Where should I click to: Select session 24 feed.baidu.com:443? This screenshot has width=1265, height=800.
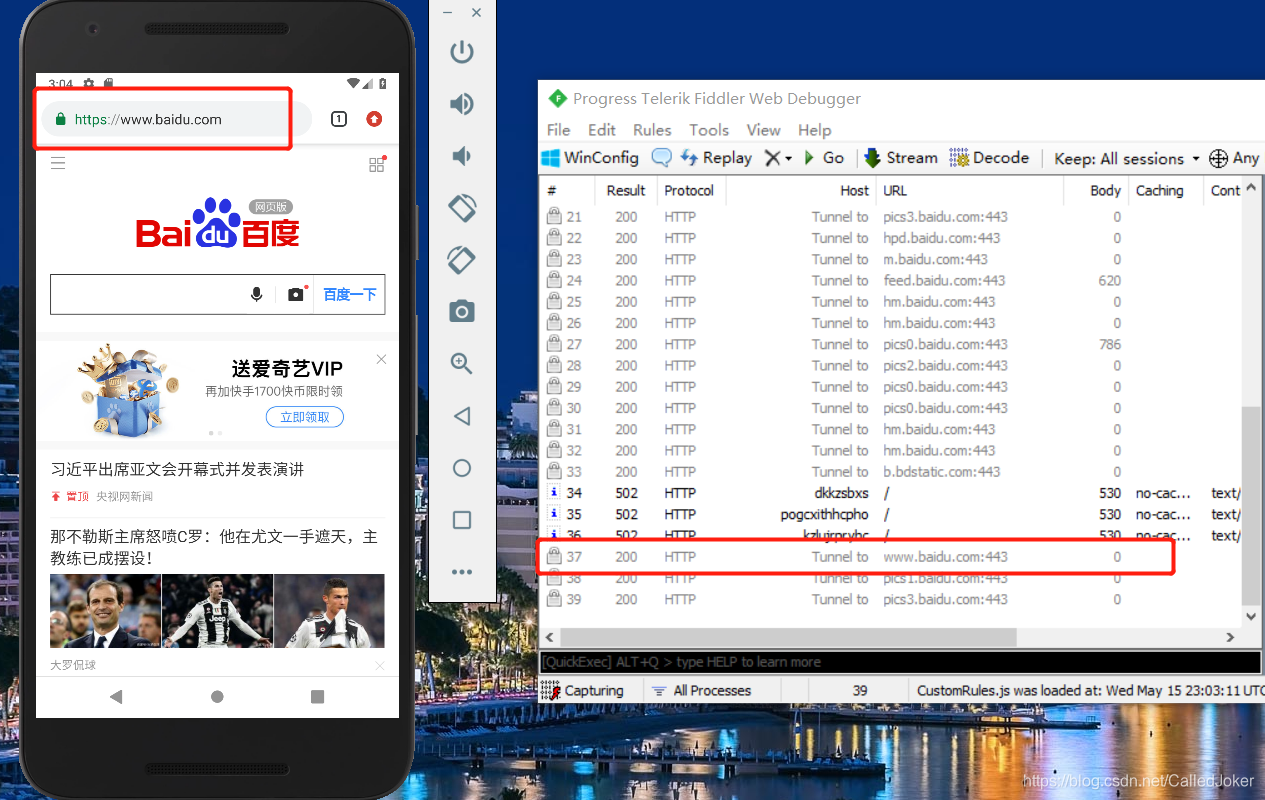pyautogui.click(x=890, y=280)
